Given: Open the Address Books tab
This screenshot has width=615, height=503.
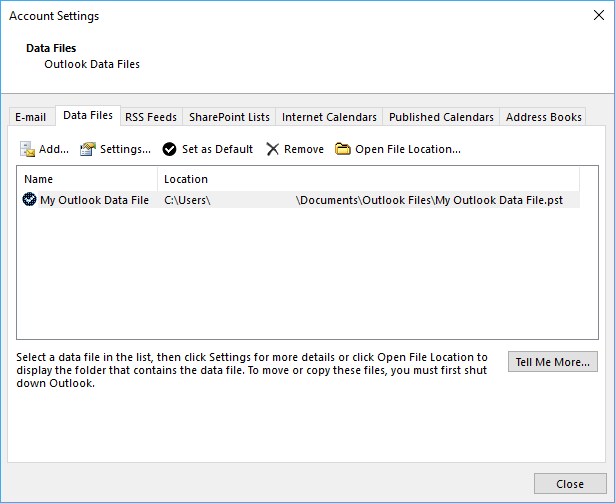Looking at the screenshot, I should [543, 117].
